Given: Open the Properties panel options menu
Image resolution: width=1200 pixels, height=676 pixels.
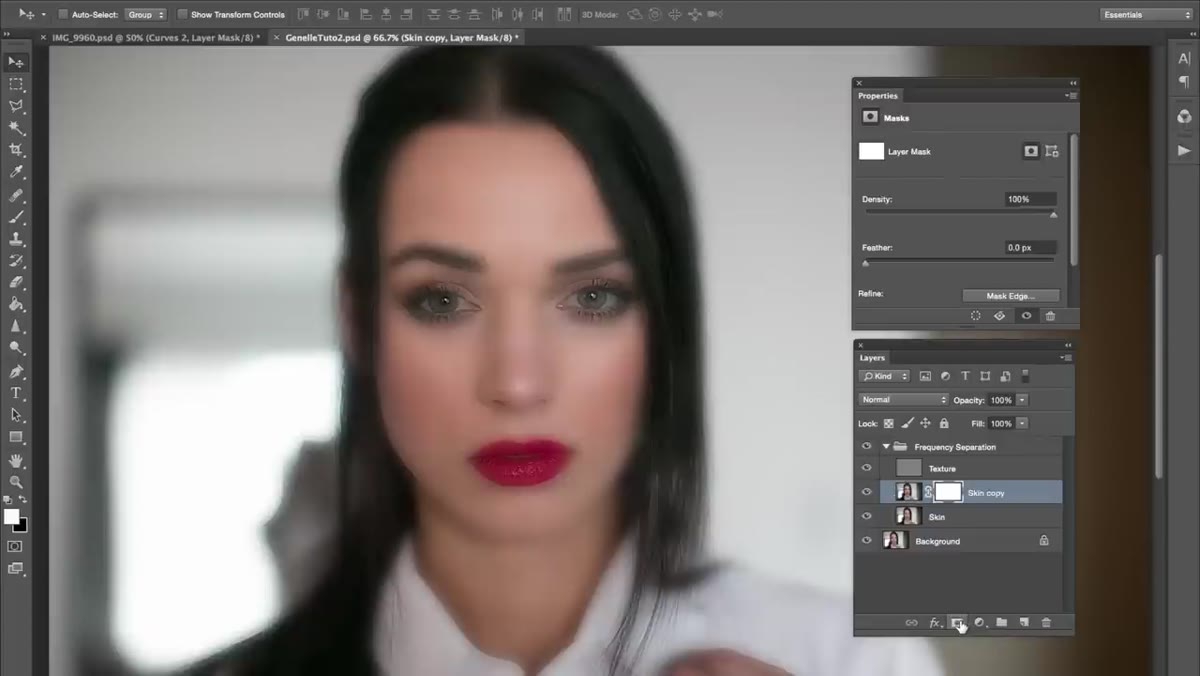Looking at the screenshot, I should pos(1070,95).
